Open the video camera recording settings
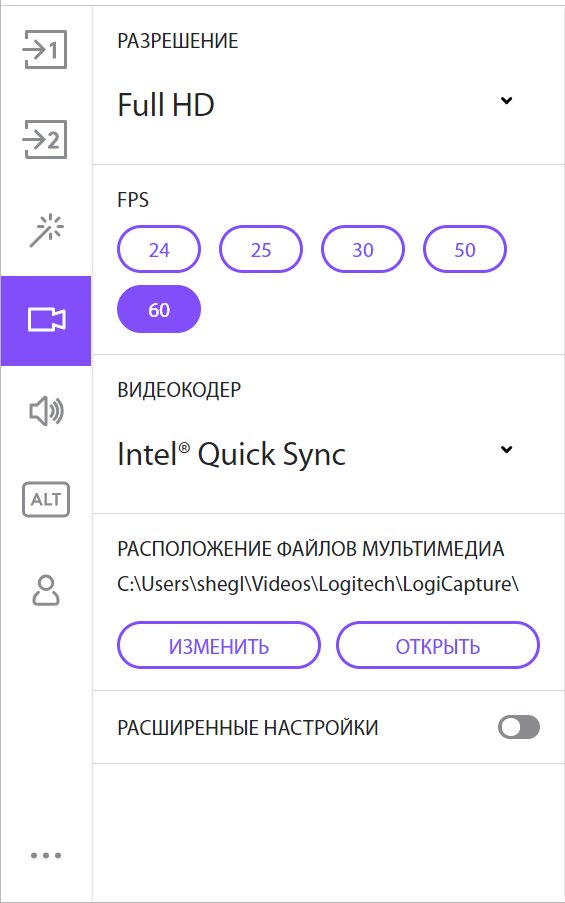 46,320
